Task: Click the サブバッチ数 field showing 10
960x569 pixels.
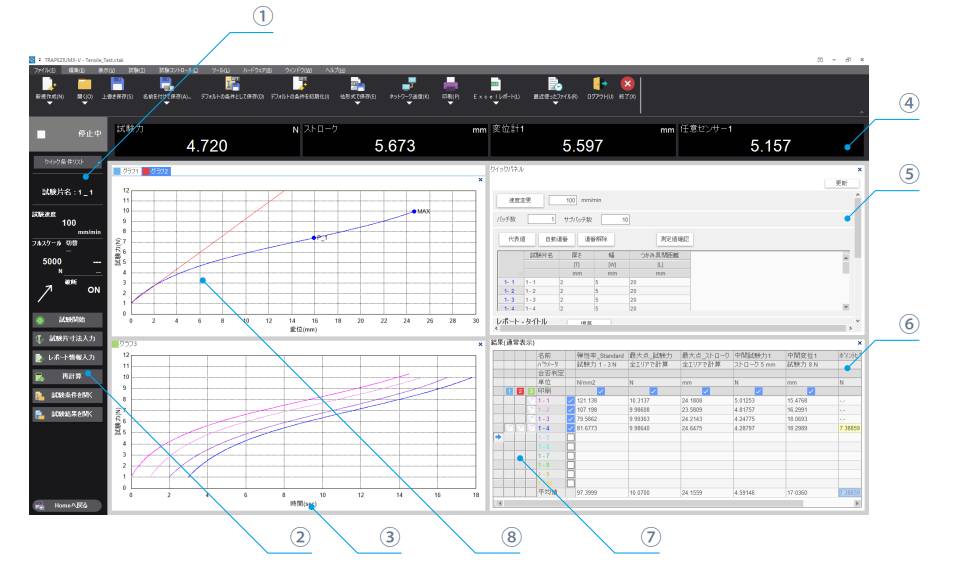Action: pyautogui.click(x=615, y=219)
